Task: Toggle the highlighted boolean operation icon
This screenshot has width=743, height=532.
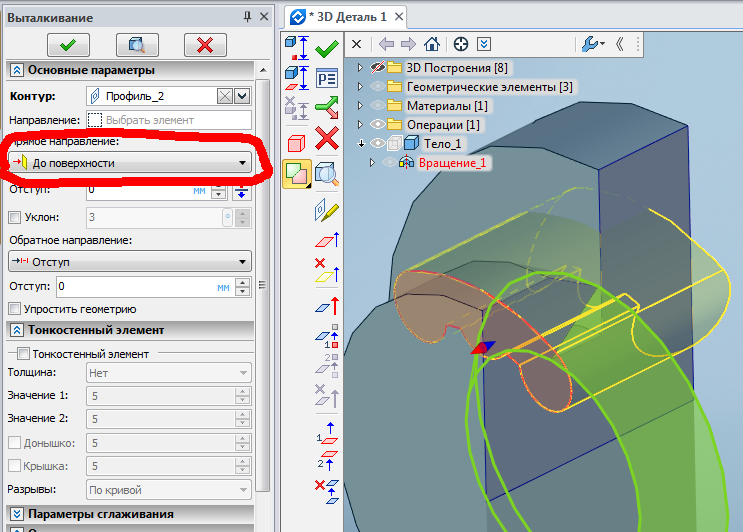Action: point(297,174)
